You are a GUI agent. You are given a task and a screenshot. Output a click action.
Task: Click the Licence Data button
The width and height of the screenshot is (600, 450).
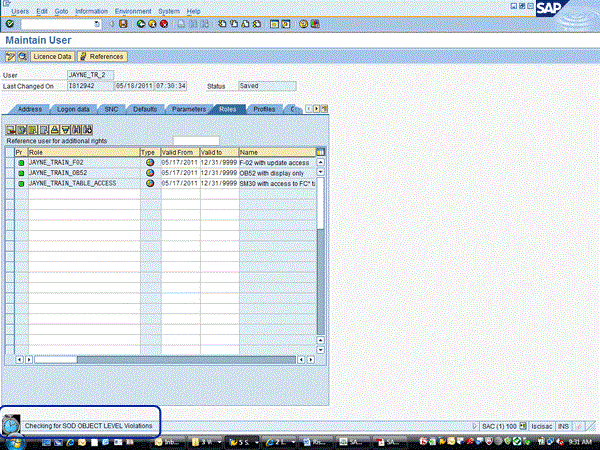(x=50, y=57)
